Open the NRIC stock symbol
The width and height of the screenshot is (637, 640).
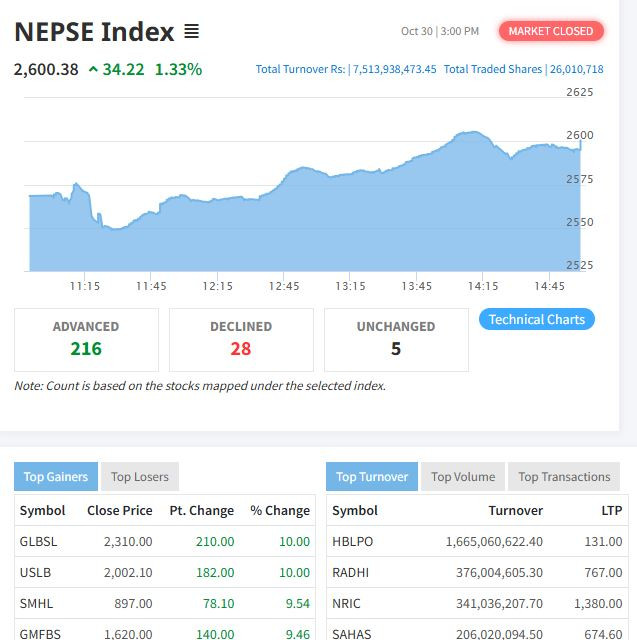click(x=346, y=604)
